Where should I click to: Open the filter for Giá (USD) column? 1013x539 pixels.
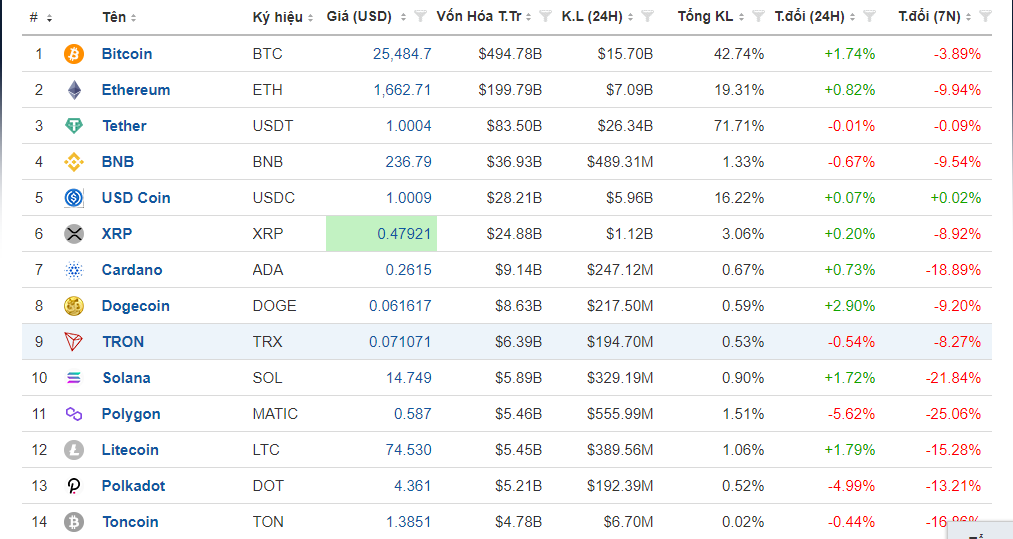(420, 17)
